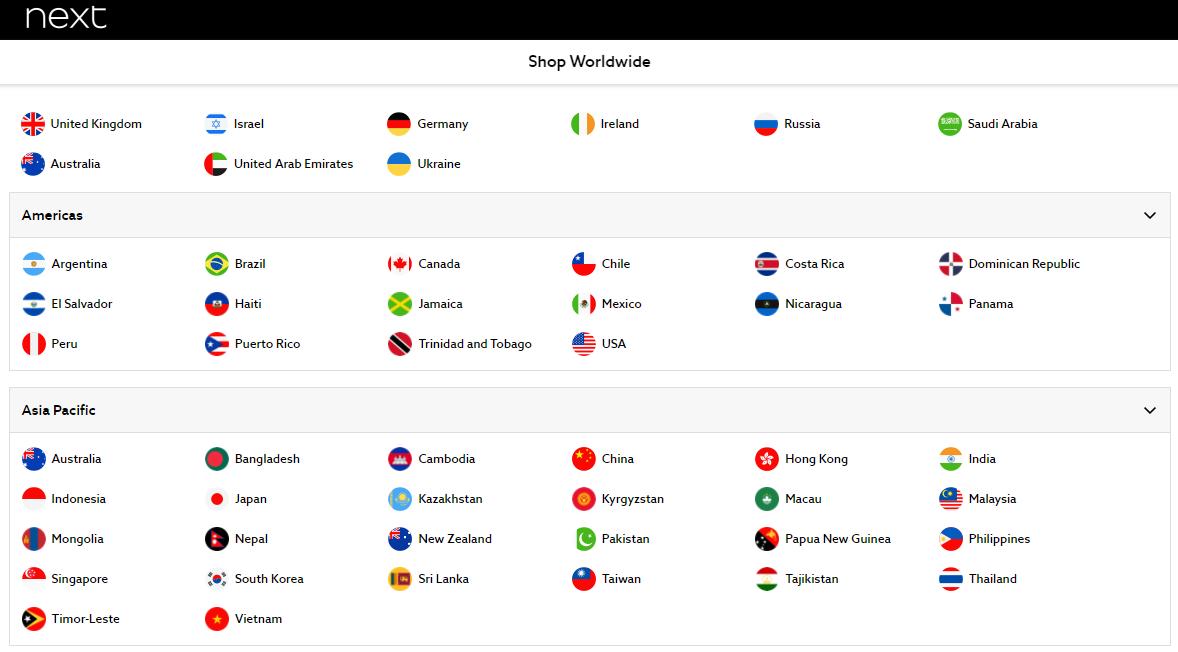Click the Americas section heading
This screenshot has height=652, width=1178.
(x=52, y=216)
